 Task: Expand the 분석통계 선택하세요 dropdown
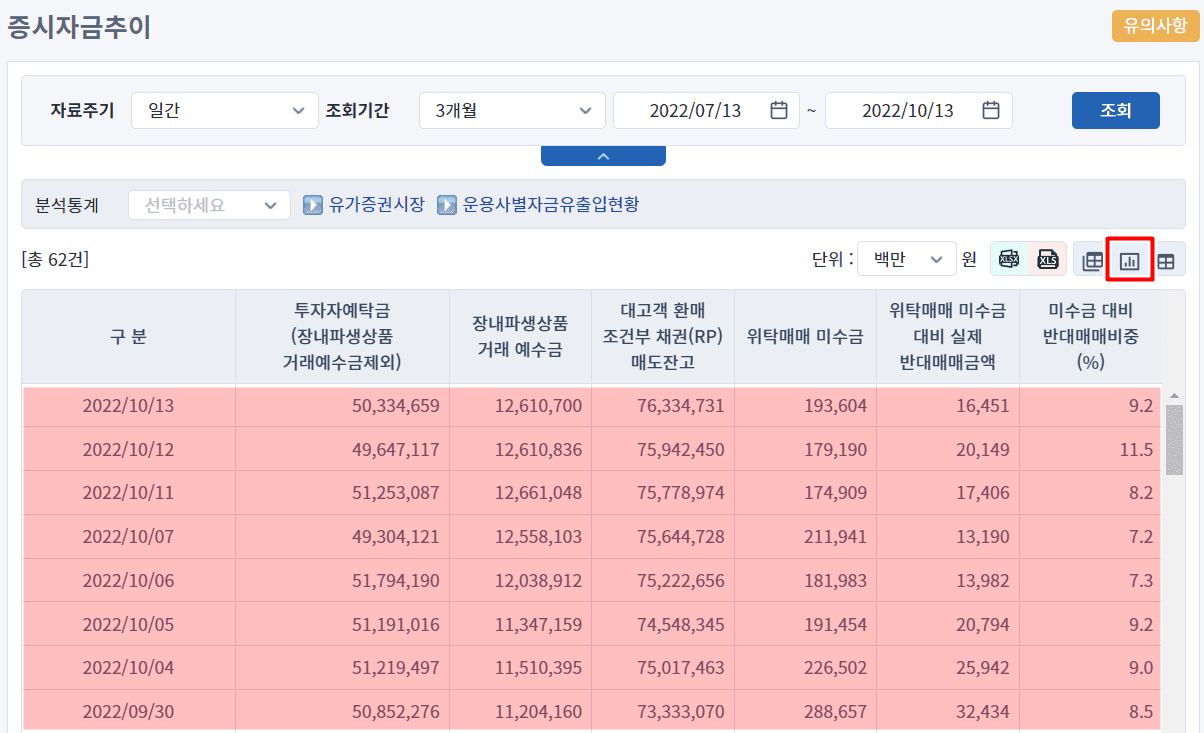(209, 205)
